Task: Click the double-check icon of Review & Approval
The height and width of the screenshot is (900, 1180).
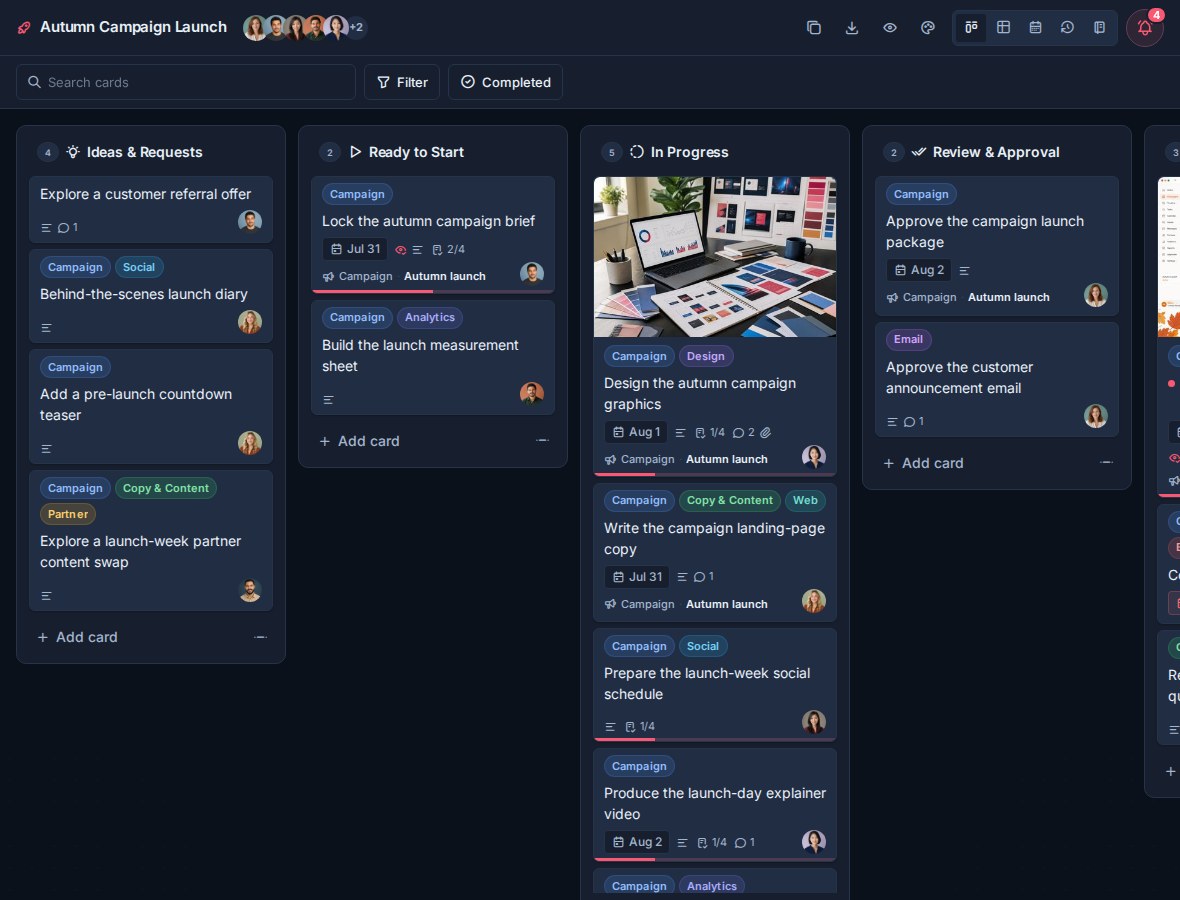Action: click(x=919, y=152)
